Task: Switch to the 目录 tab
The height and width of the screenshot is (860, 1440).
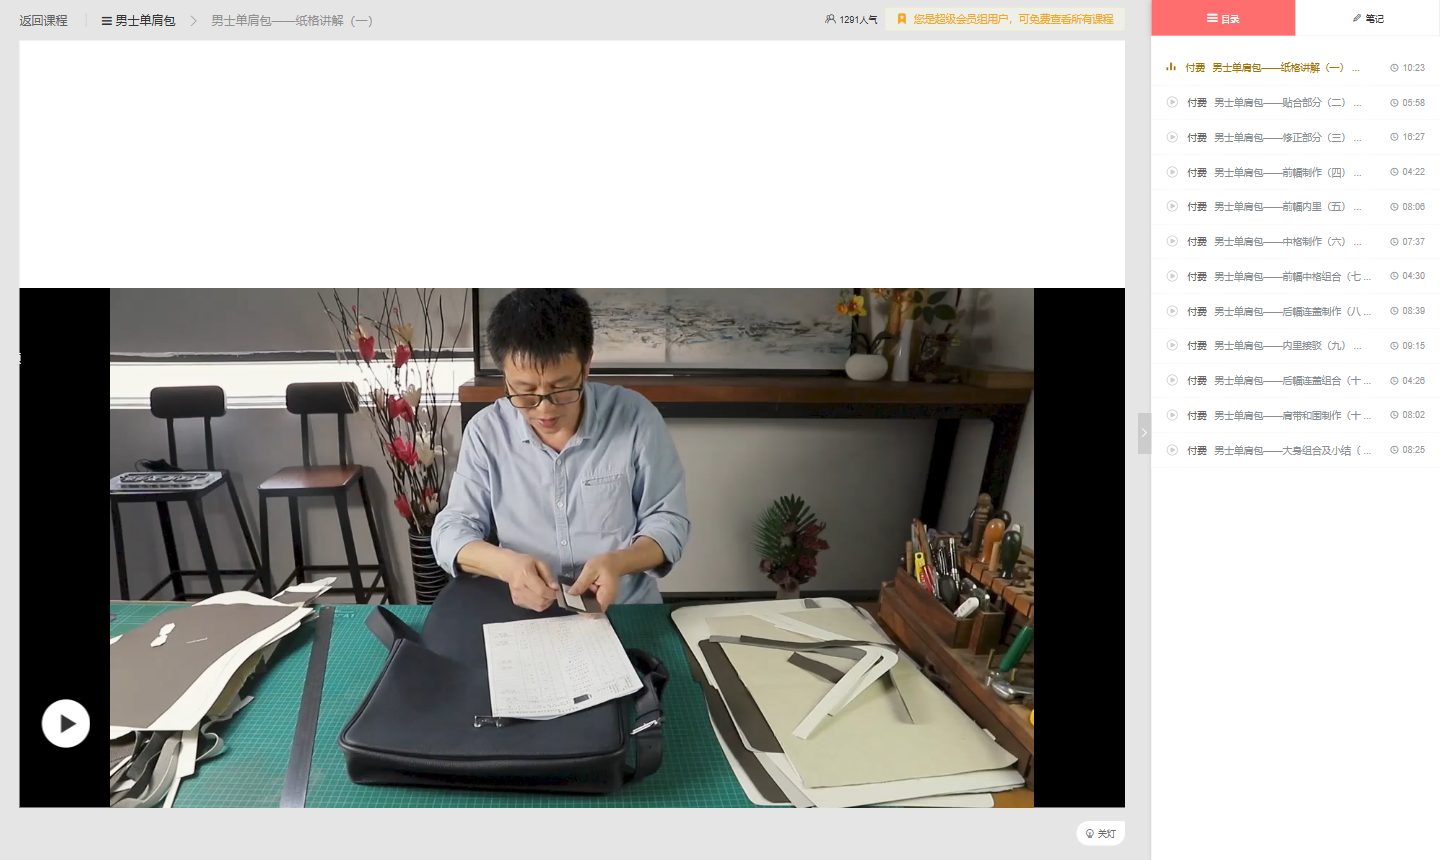Action: point(1223,18)
